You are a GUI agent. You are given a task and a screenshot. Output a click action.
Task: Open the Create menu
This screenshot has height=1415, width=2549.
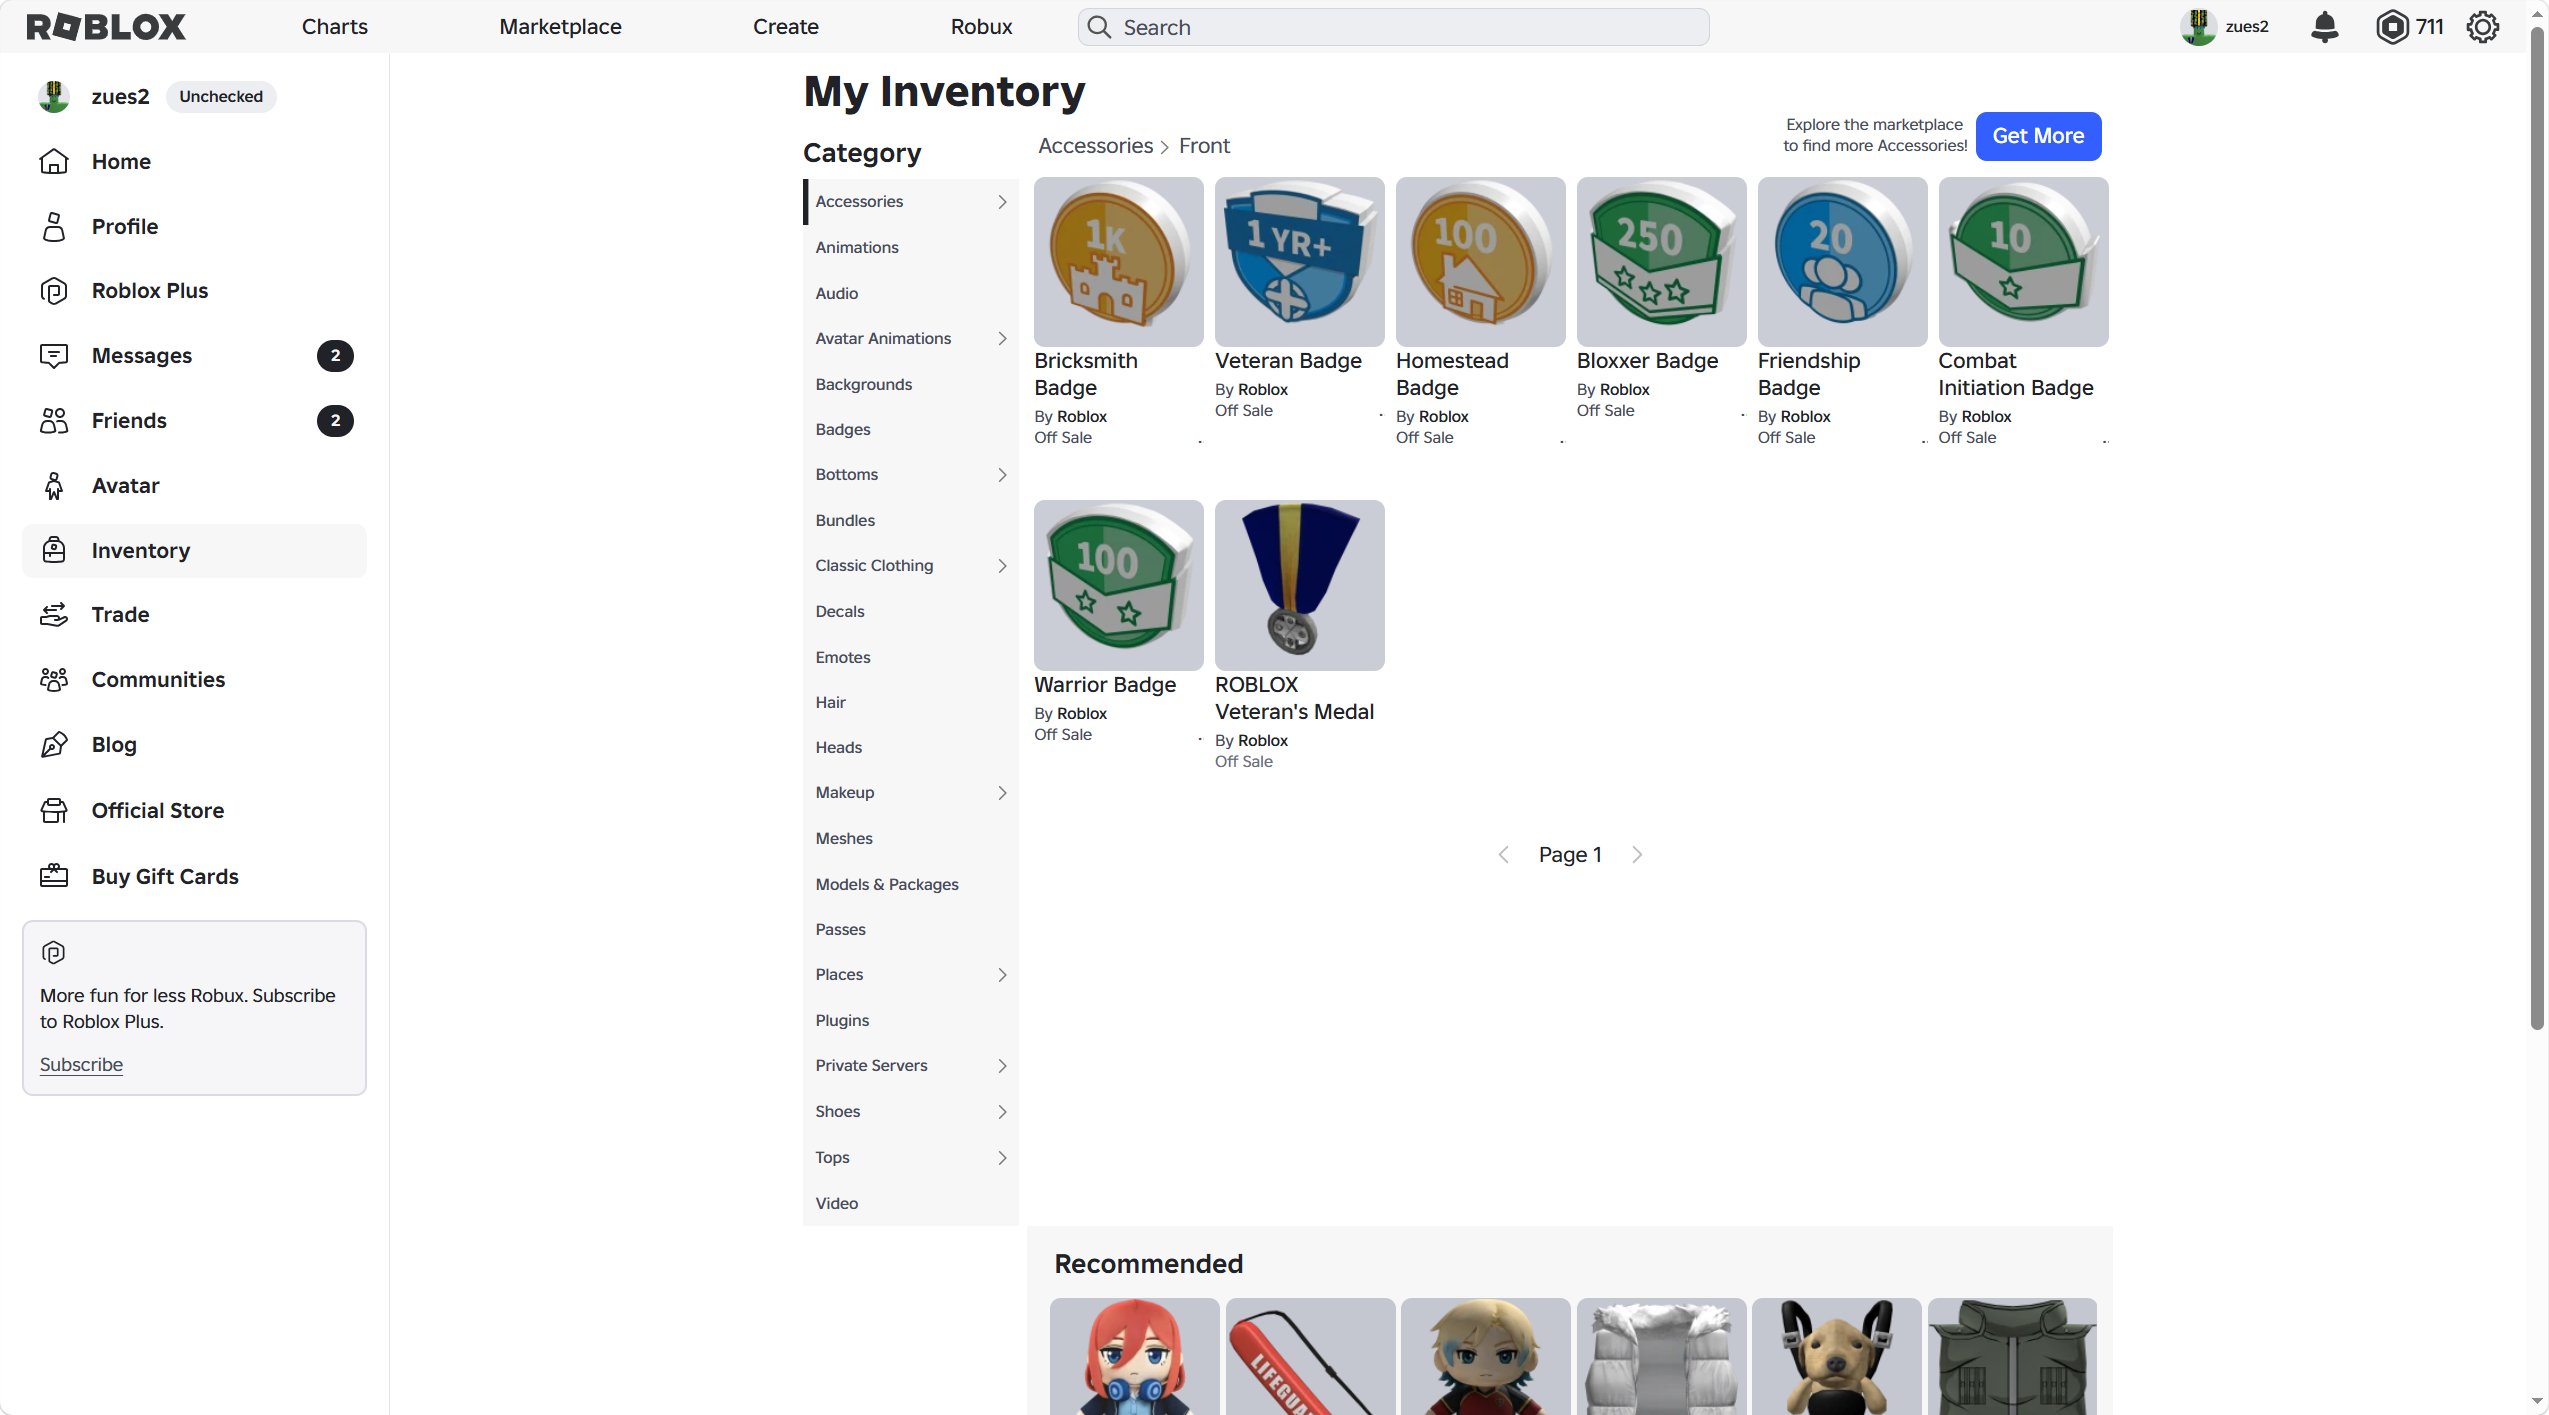tap(786, 27)
